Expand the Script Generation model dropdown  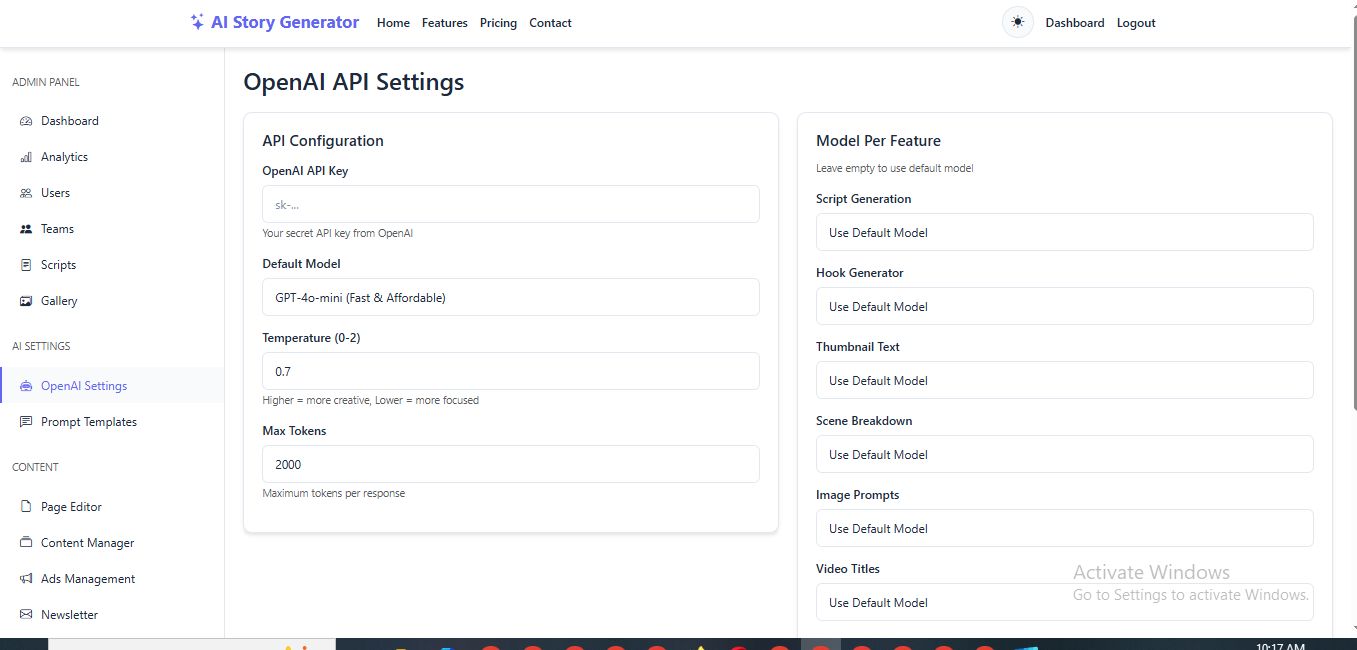(x=1064, y=232)
